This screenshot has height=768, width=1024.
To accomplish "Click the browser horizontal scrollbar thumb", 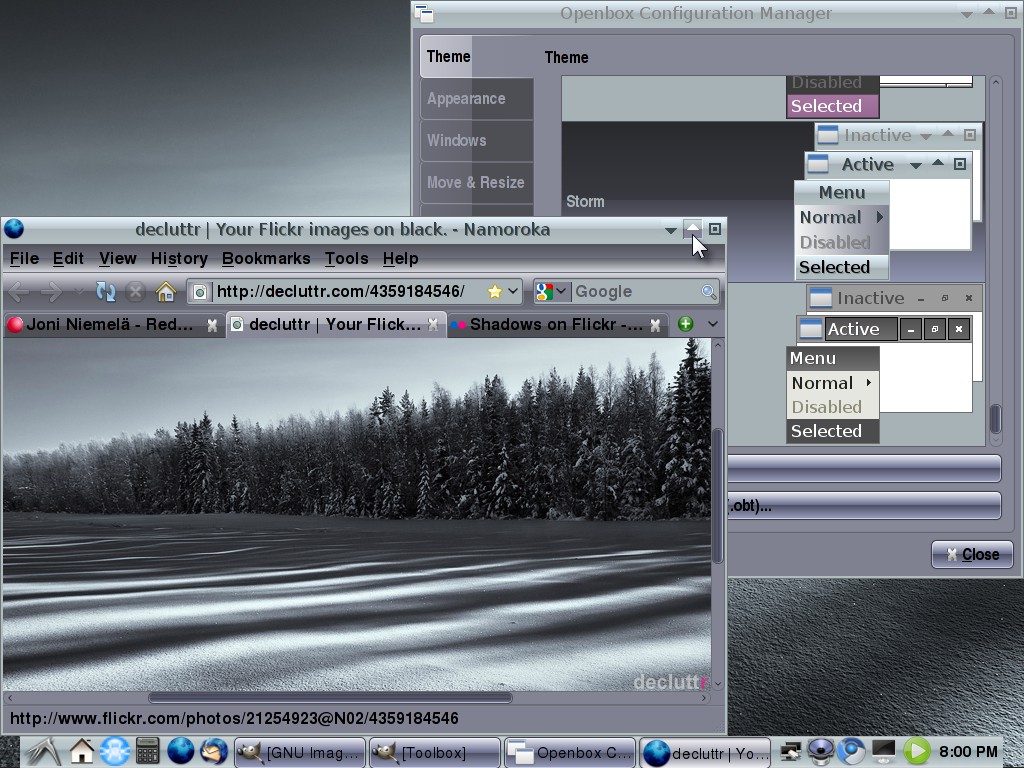I will (x=330, y=698).
